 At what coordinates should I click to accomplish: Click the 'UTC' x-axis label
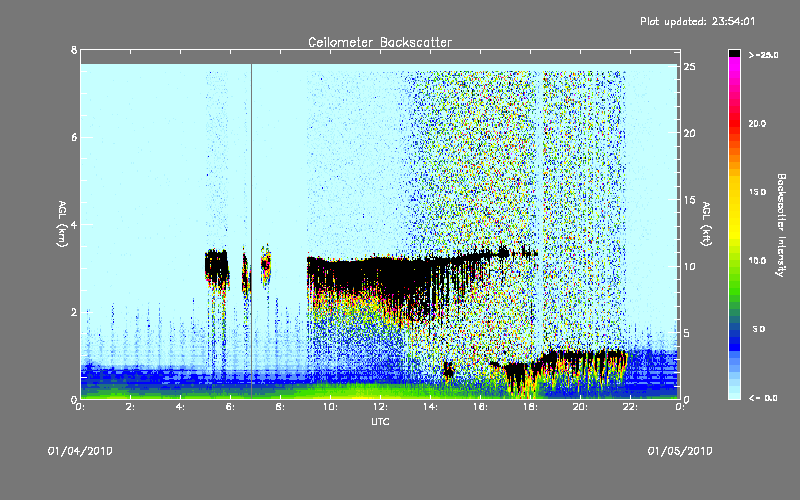(380, 421)
